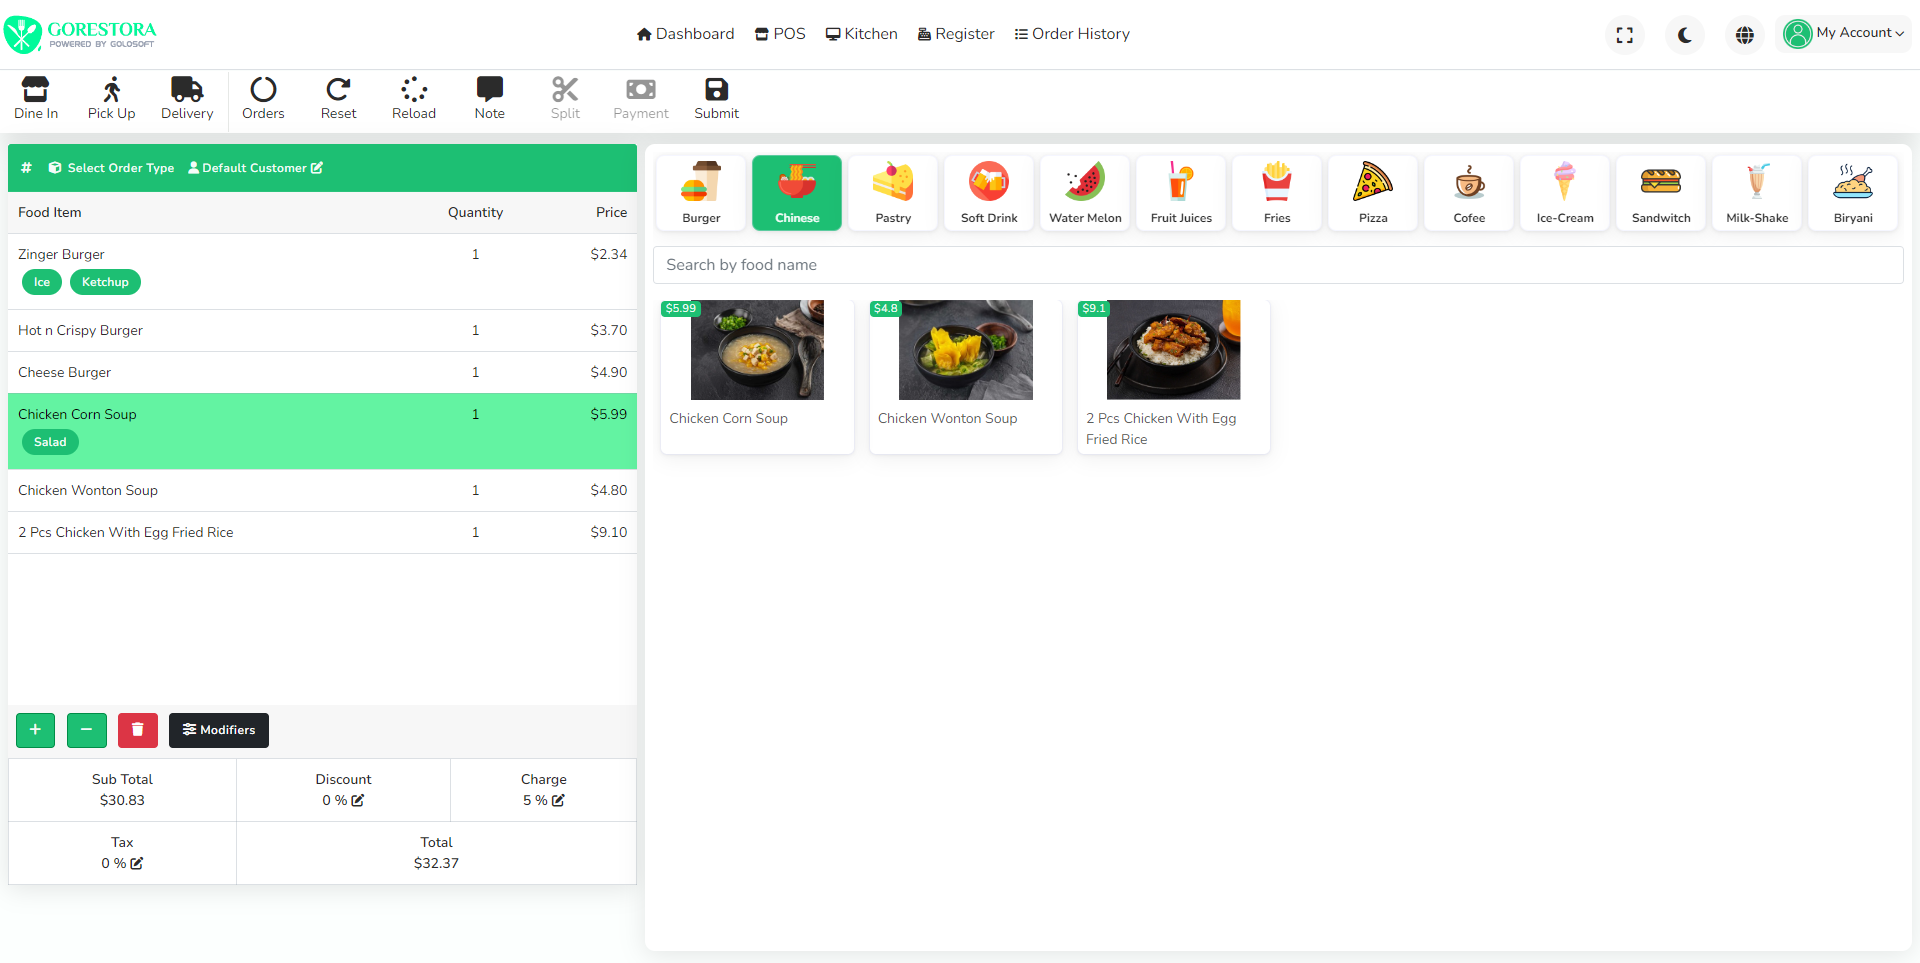Open the Modifiers panel
1920x963 pixels.
(218, 730)
